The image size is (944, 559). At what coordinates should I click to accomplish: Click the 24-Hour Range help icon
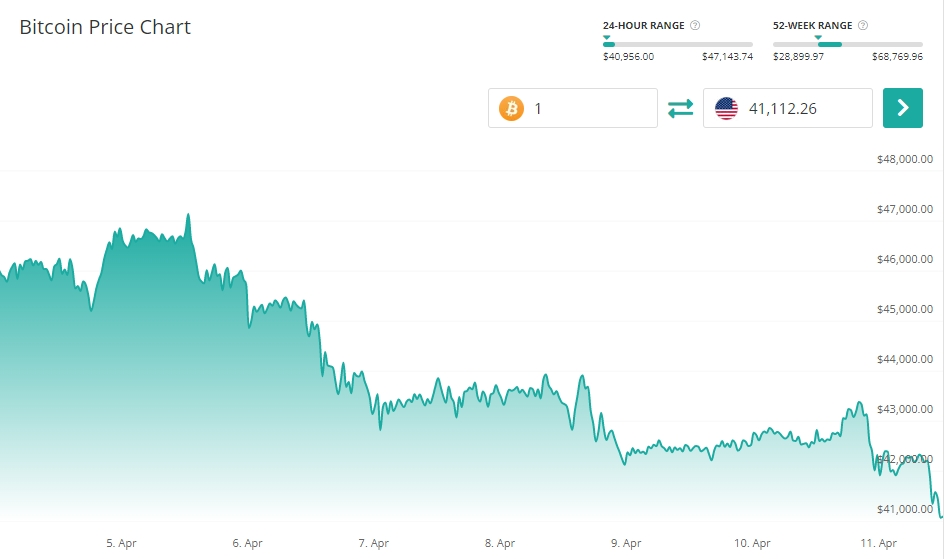coord(695,25)
